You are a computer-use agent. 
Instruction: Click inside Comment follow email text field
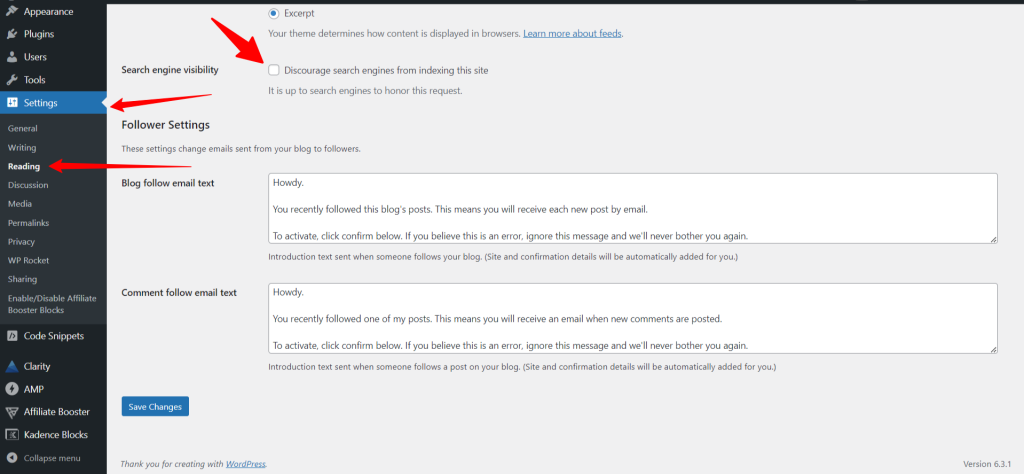(x=632, y=318)
